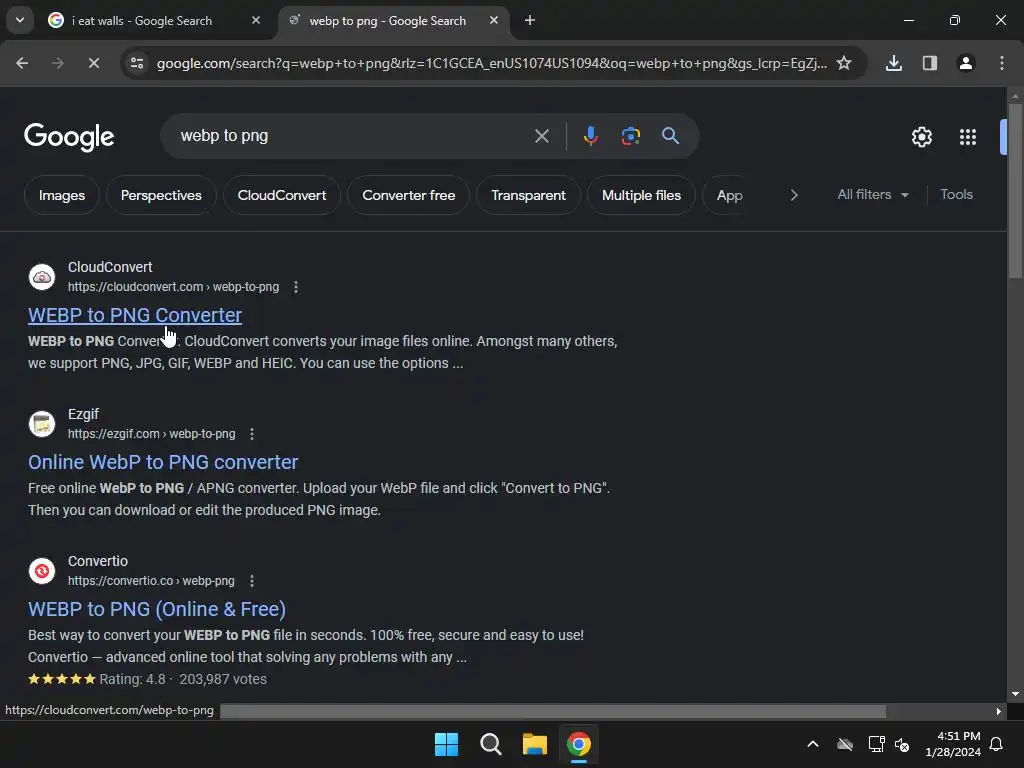Bookmark this page with the star icon

tap(844, 63)
